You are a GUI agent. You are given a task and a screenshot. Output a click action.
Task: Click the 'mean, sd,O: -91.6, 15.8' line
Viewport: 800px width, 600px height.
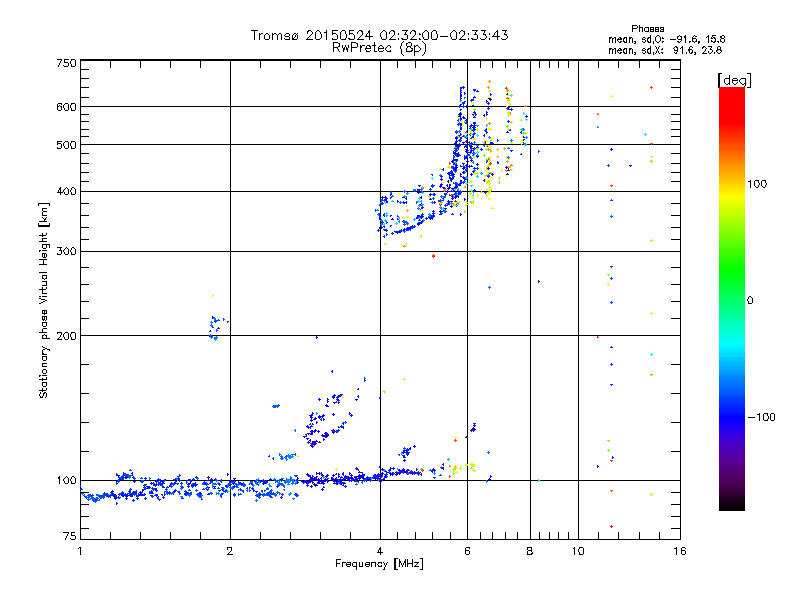point(666,39)
